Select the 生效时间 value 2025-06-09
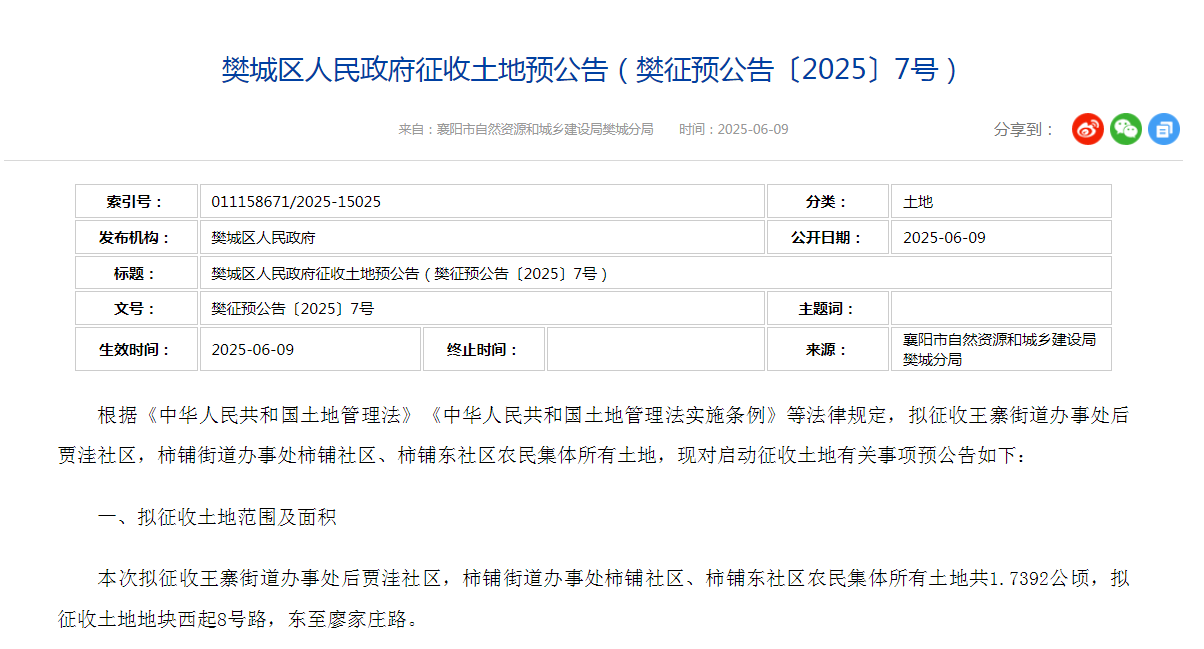This screenshot has width=1204, height=649. pos(253,350)
